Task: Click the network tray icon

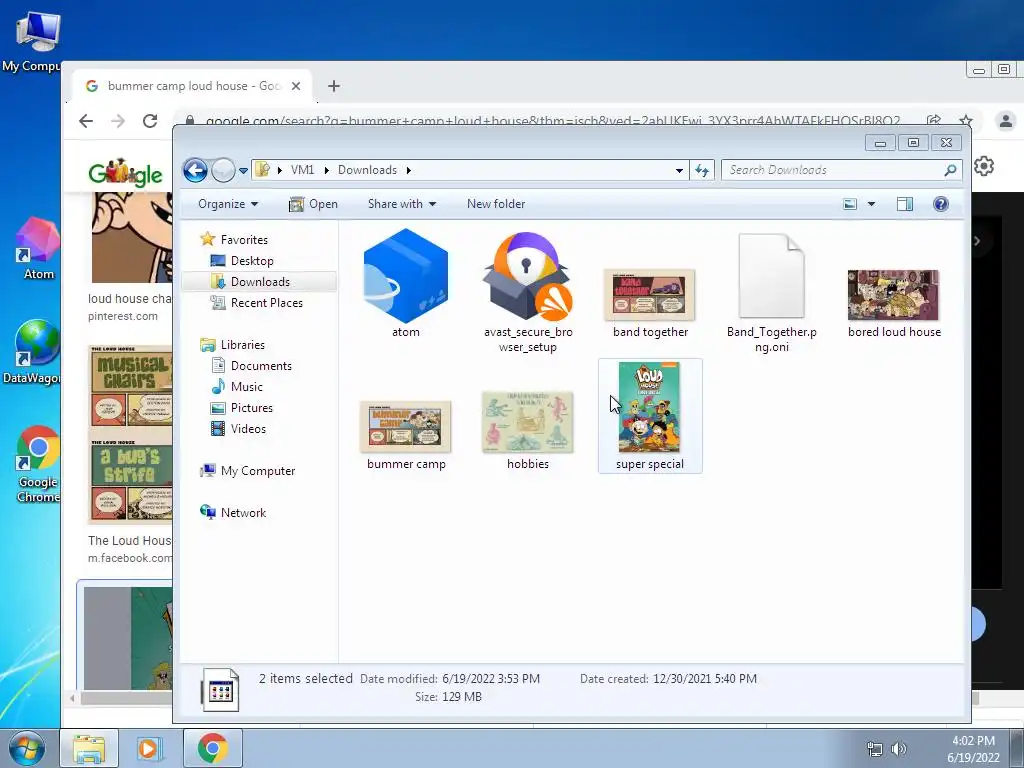Action: click(874, 749)
